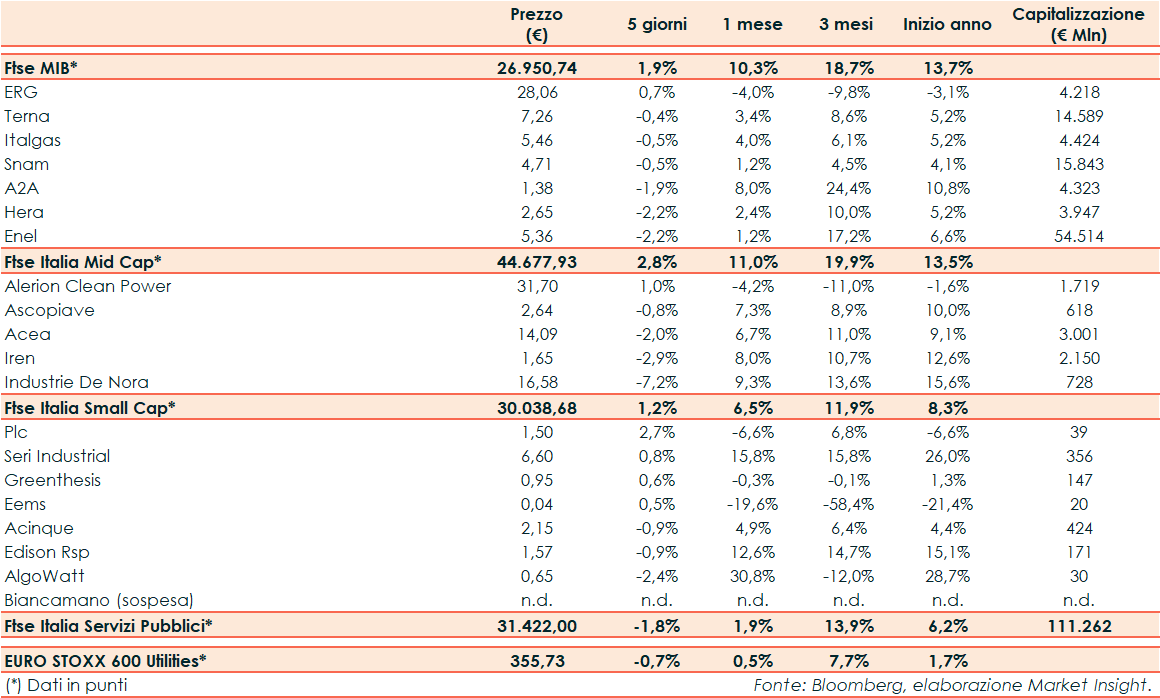The width and height of the screenshot is (1160, 698).
Task: Select the Enel row label
Action: [23, 236]
